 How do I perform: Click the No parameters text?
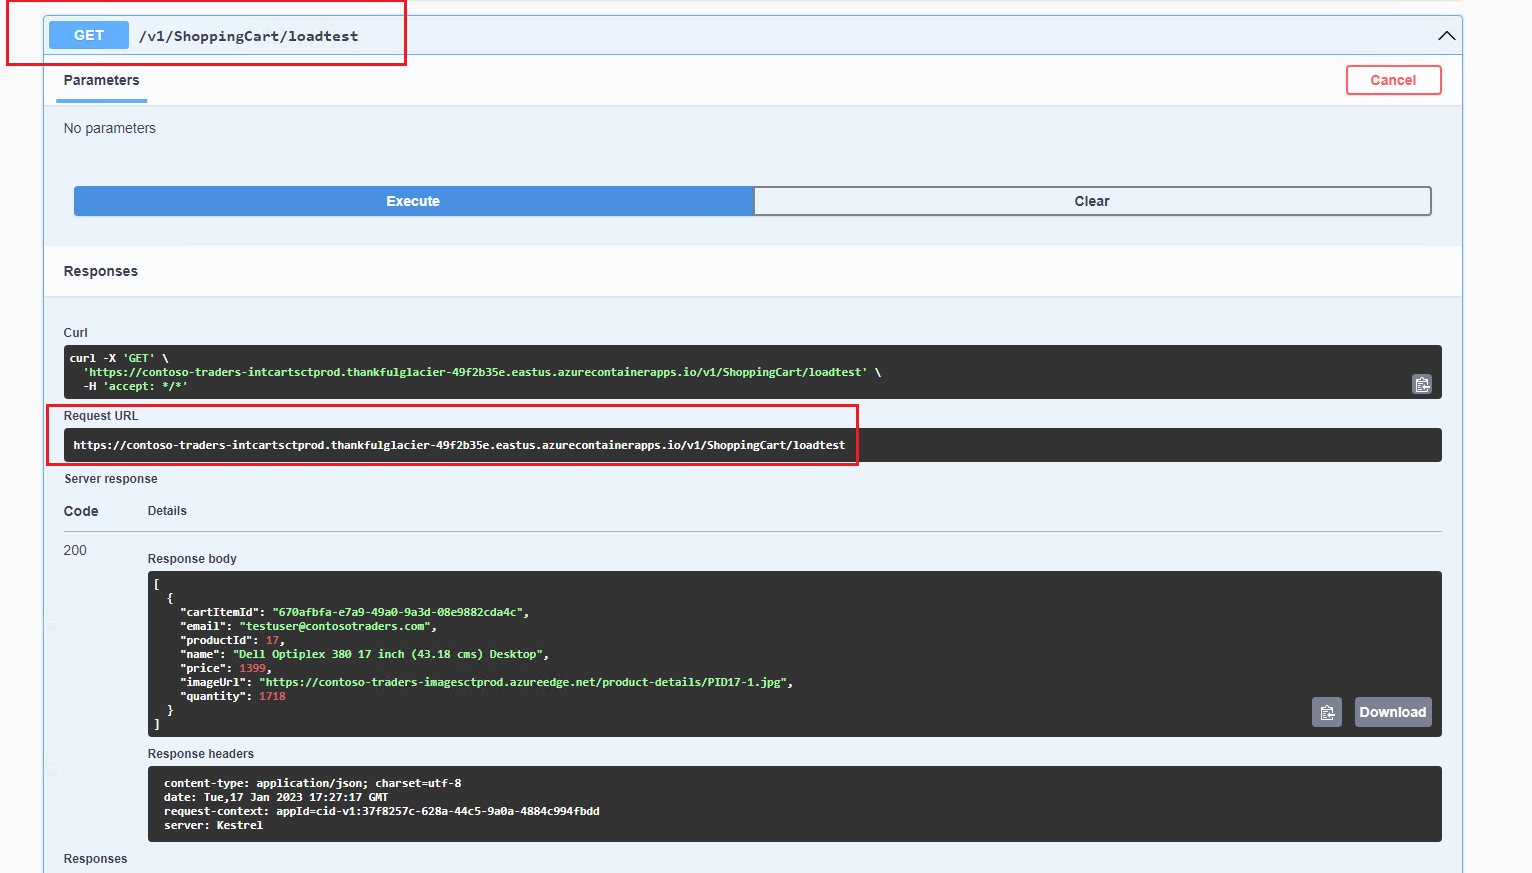110,128
